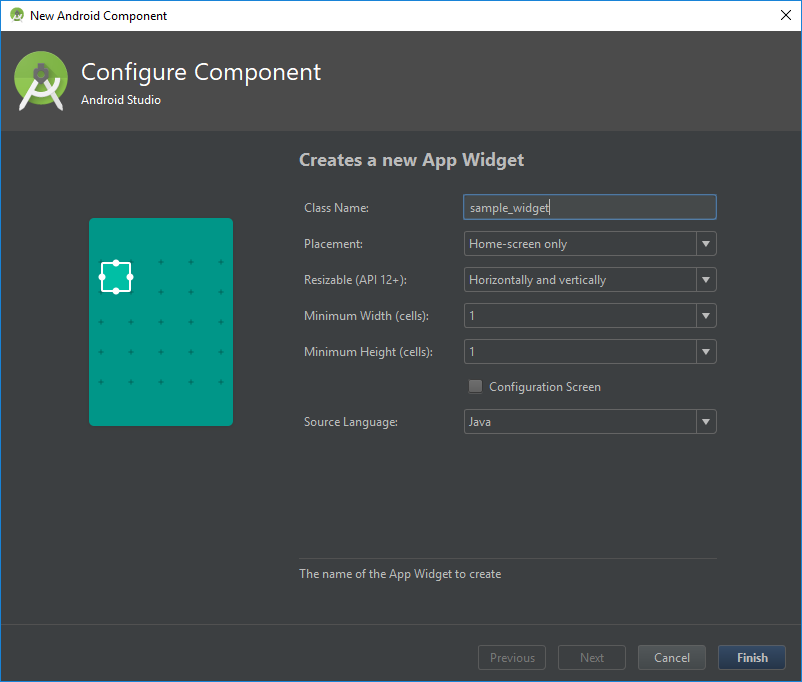Click the 'Class Name:' label

coord(336,208)
